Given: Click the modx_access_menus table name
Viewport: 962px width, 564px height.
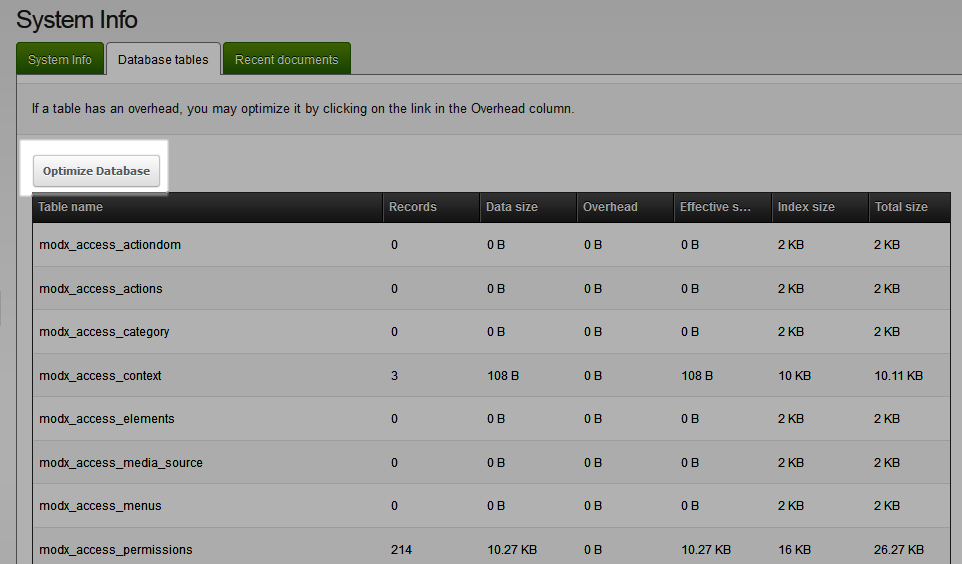Looking at the screenshot, I should (x=100, y=506).
